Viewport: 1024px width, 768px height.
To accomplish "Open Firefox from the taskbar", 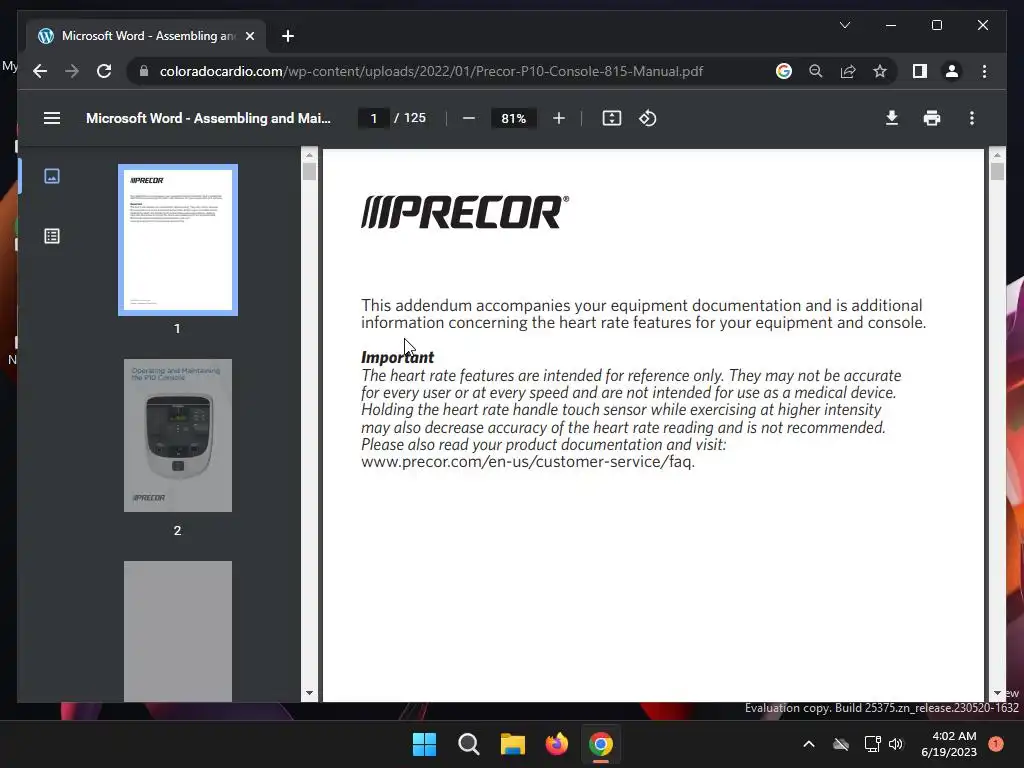I will (556, 744).
